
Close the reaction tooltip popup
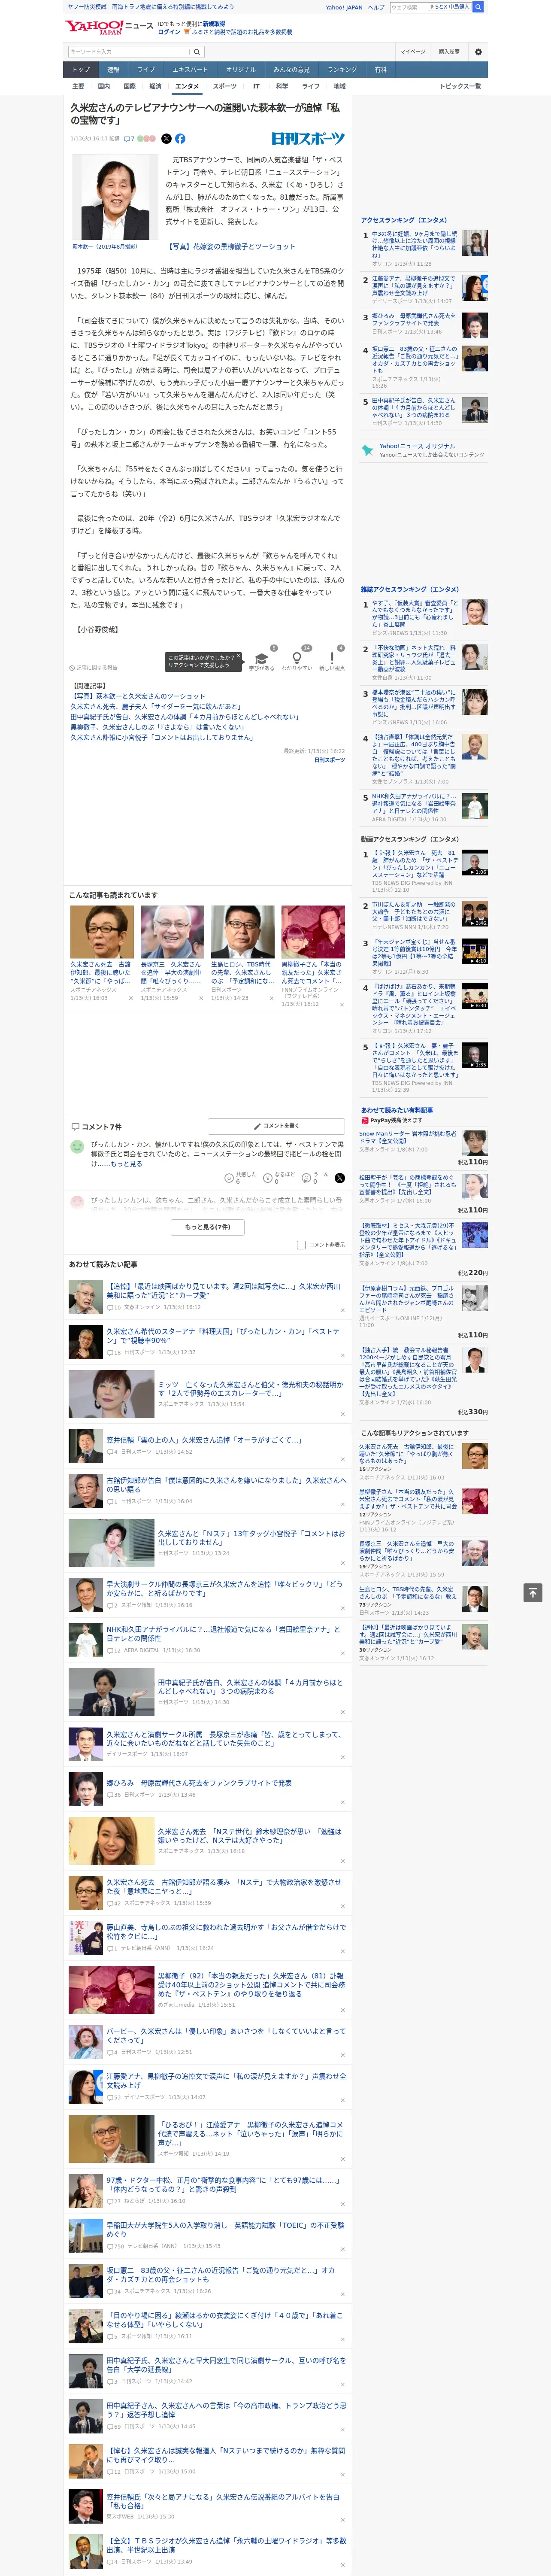(x=239, y=657)
